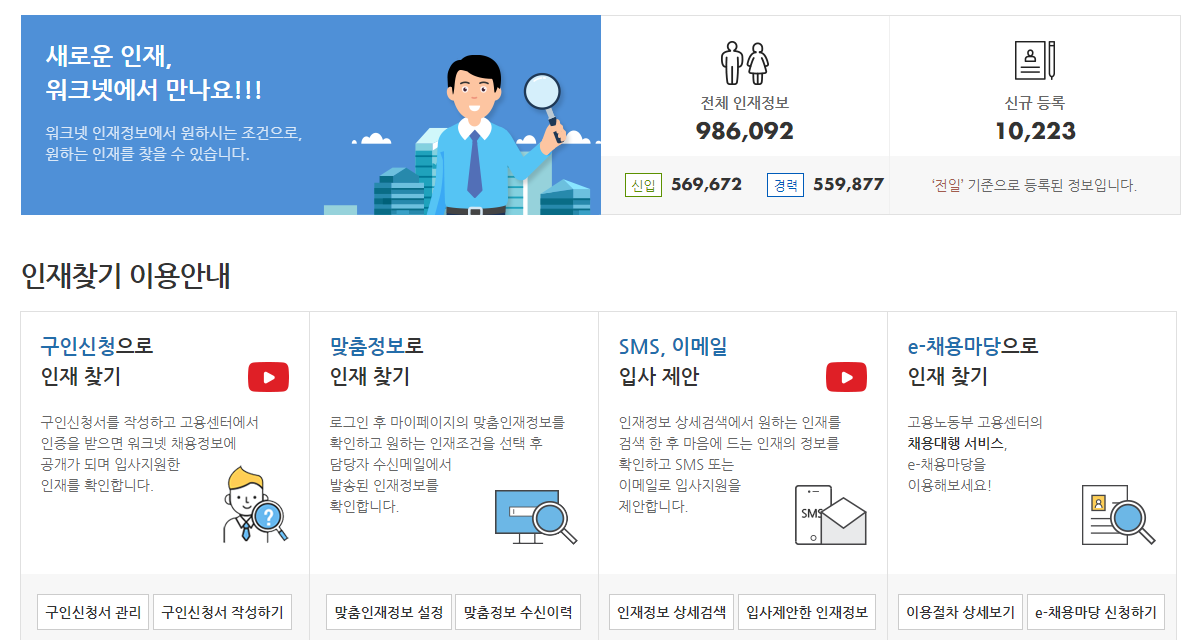Click the 인재찾기 이용안내 section title
This screenshot has width=1199, height=640.
[125, 276]
